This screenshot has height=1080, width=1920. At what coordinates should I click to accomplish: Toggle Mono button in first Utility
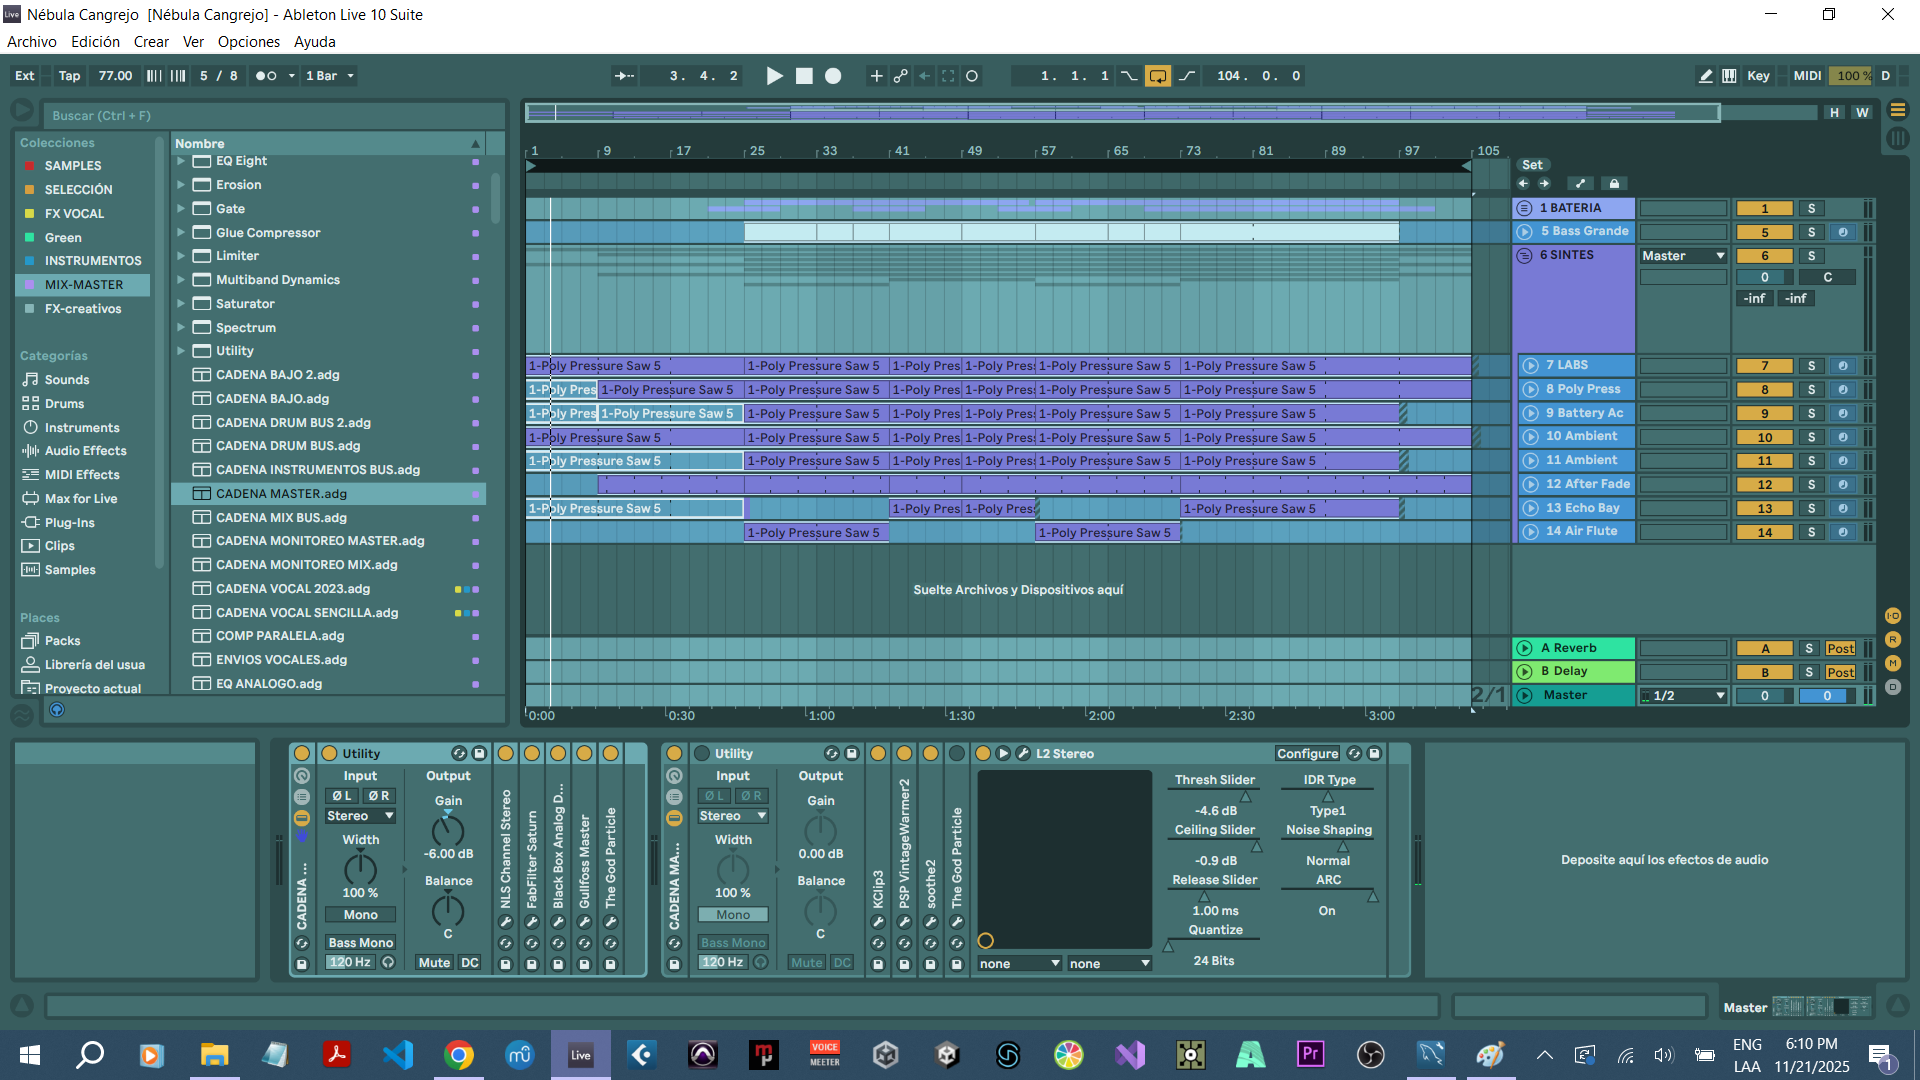tap(360, 915)
